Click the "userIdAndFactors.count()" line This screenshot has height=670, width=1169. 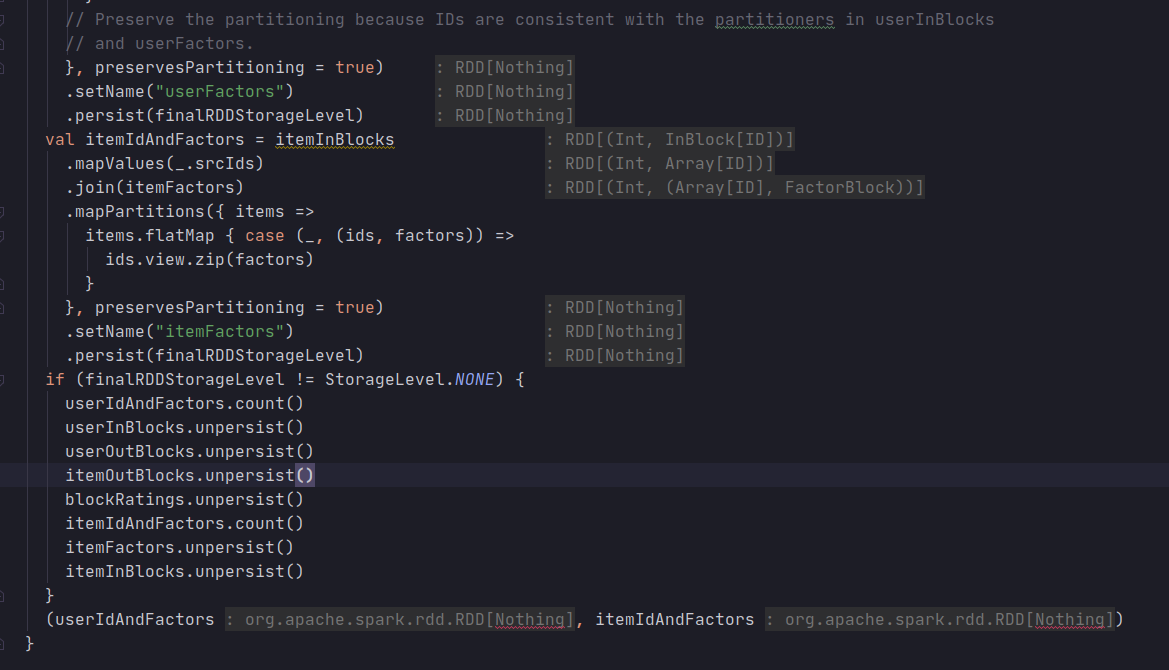(184, 403)
